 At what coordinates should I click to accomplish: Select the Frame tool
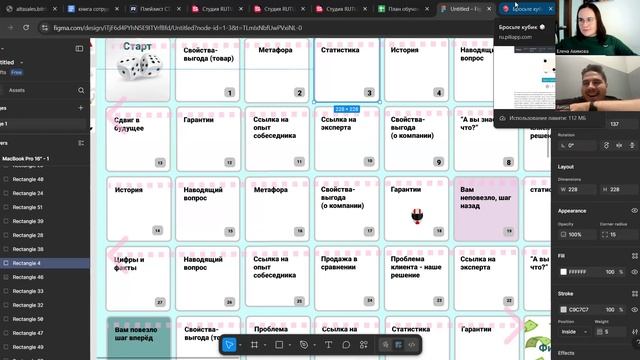pyautogui.click(x=254, y=345)
